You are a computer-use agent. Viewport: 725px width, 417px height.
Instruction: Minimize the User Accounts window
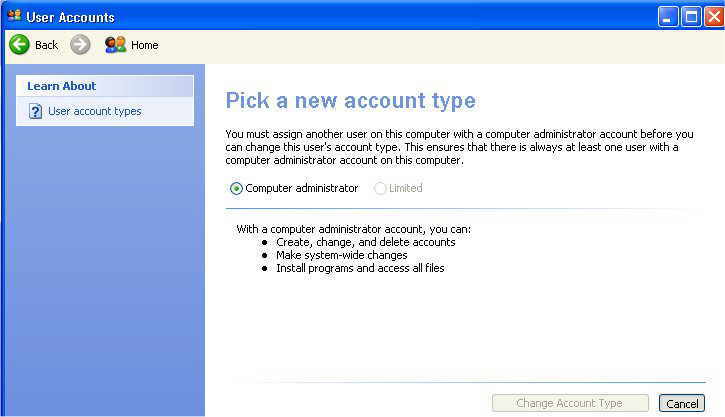tap(668, 17)
